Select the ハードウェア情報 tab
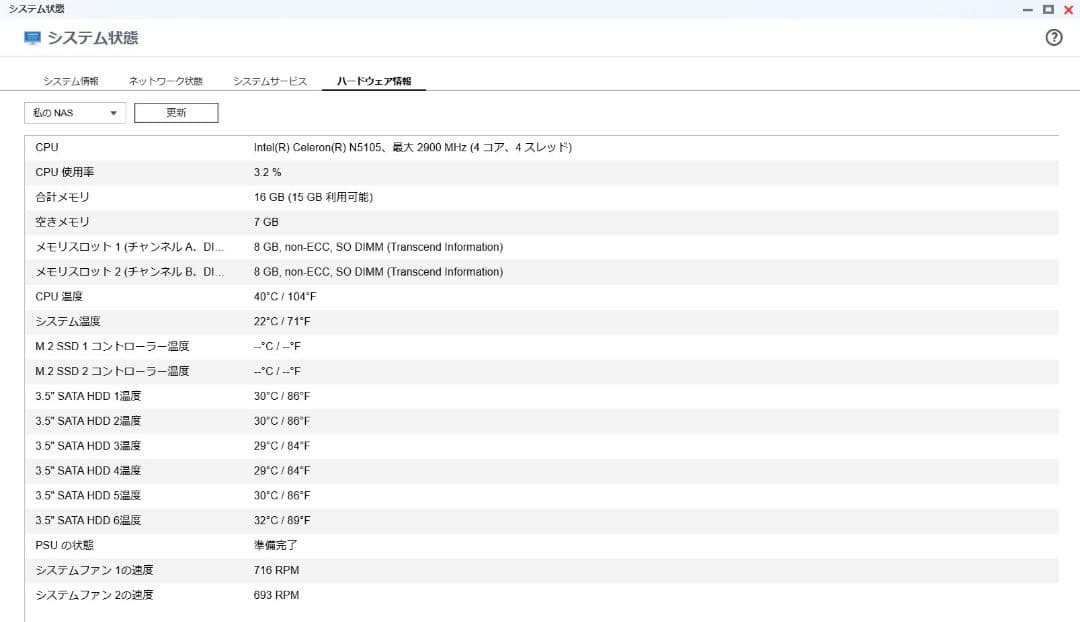Viewport: 1080px width, 622px height. (x=374, y=81)
